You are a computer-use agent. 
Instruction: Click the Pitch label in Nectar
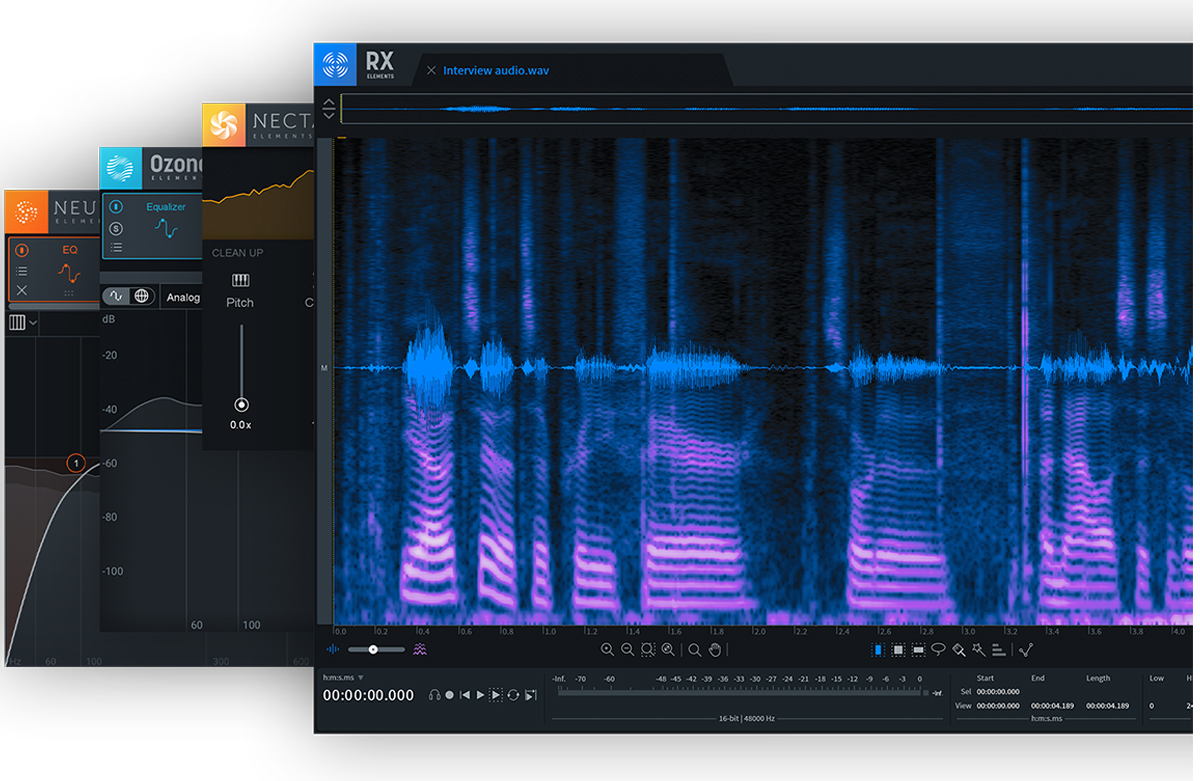coord(240,303)
